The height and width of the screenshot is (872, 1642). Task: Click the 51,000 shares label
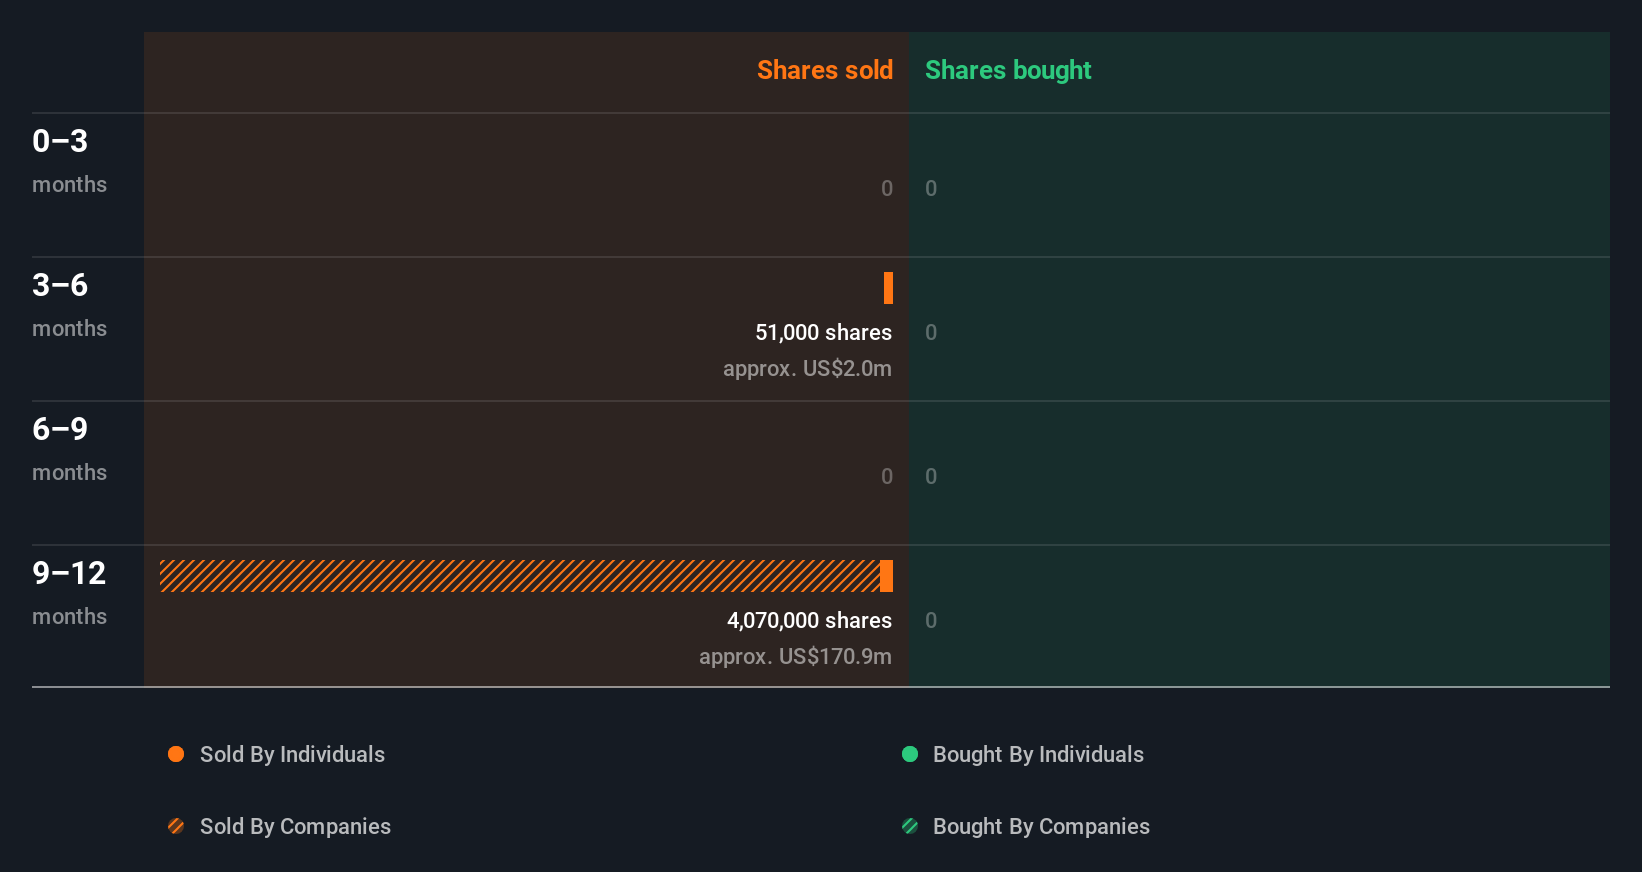coord(823,332)
